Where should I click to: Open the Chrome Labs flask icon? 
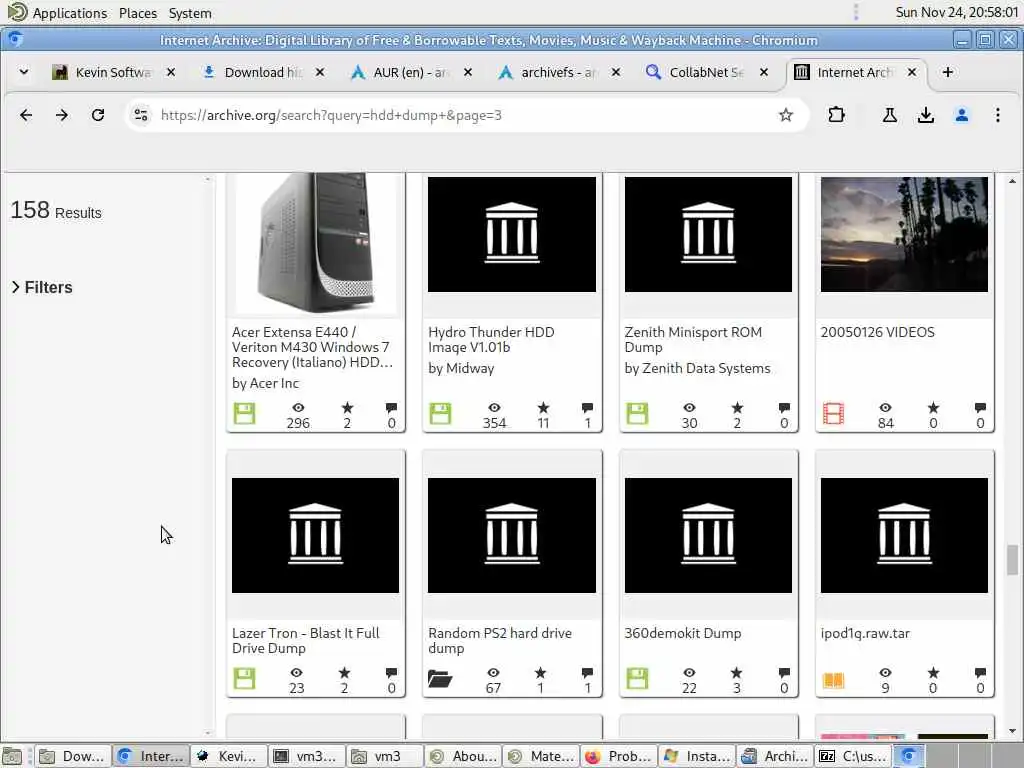[x=889, y=116]
